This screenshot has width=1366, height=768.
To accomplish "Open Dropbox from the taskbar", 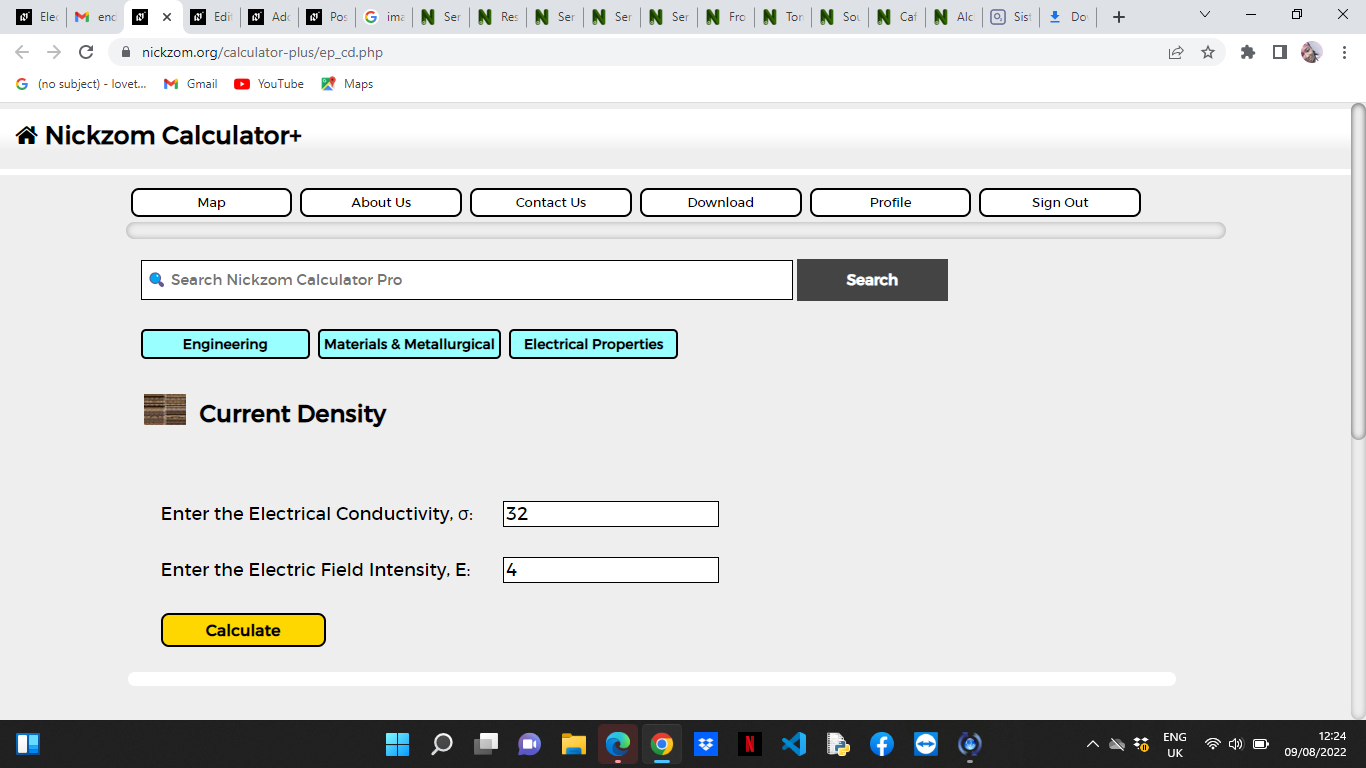I will [706, 744].
